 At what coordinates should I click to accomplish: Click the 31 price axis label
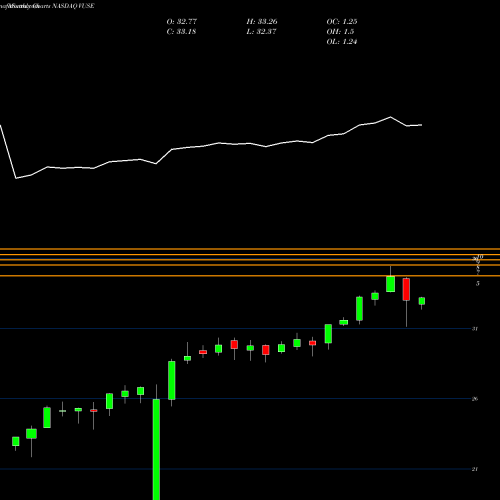[x=475, y=329]
